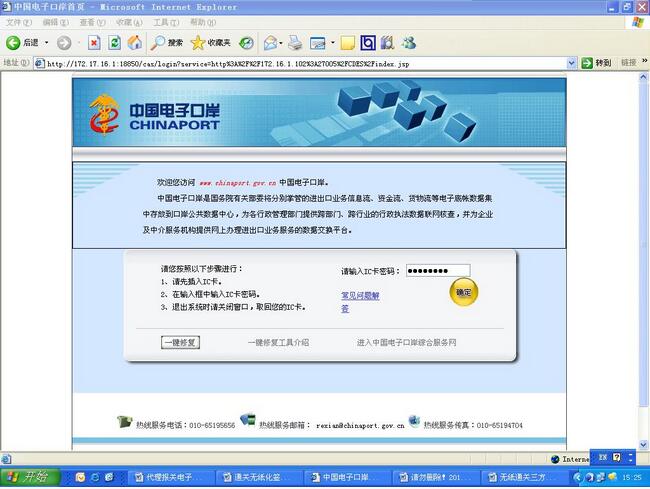Open 进入中国电子口岸综合服务网 link
Viewport: 650px width, 489px height.
406,343
